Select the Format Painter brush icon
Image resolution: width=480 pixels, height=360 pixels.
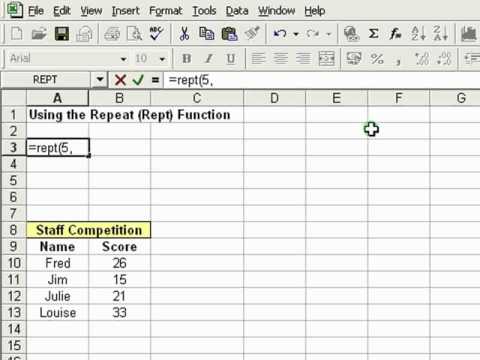pyautogui.click(x=252, y=34)
